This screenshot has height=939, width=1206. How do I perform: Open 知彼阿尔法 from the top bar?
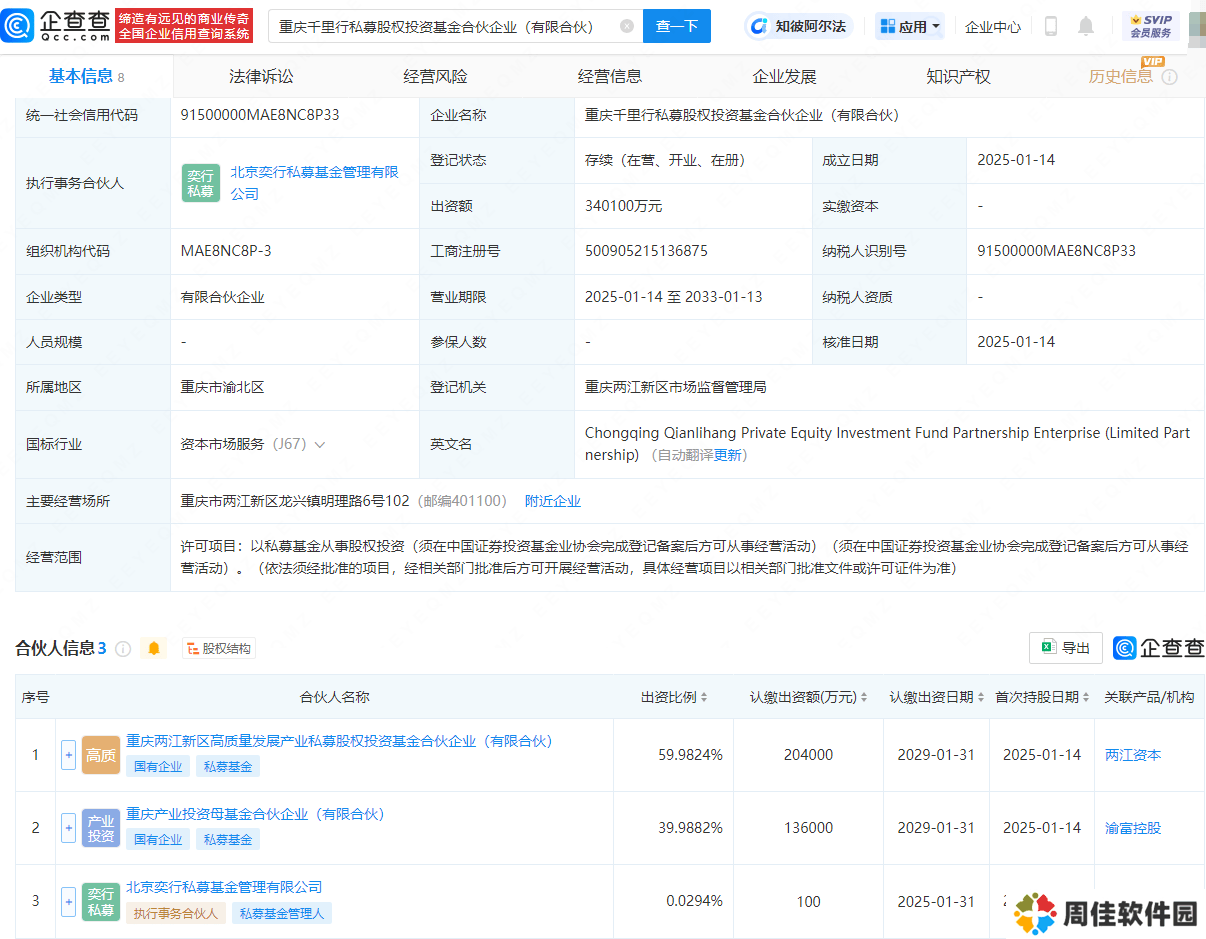(799, 26)
